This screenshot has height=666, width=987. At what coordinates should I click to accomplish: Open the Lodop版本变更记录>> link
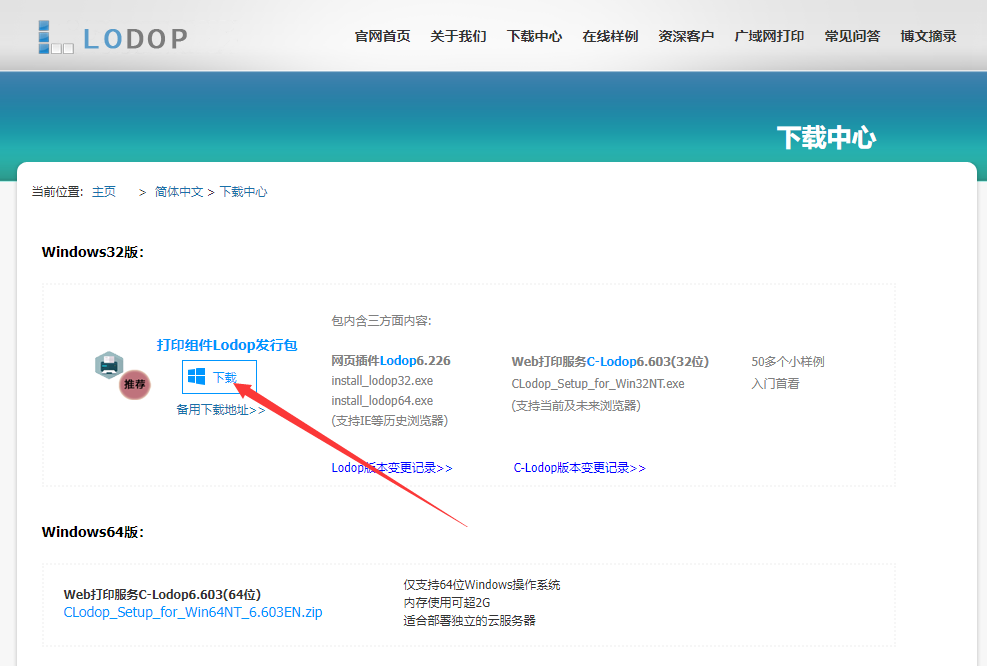point(392,468)
